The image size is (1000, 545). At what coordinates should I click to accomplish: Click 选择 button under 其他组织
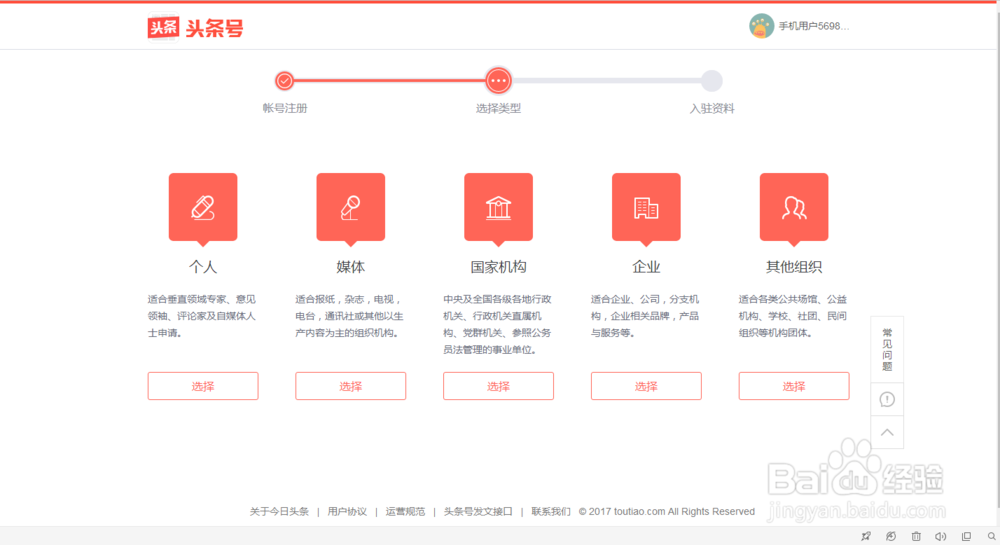pos(794,386)
